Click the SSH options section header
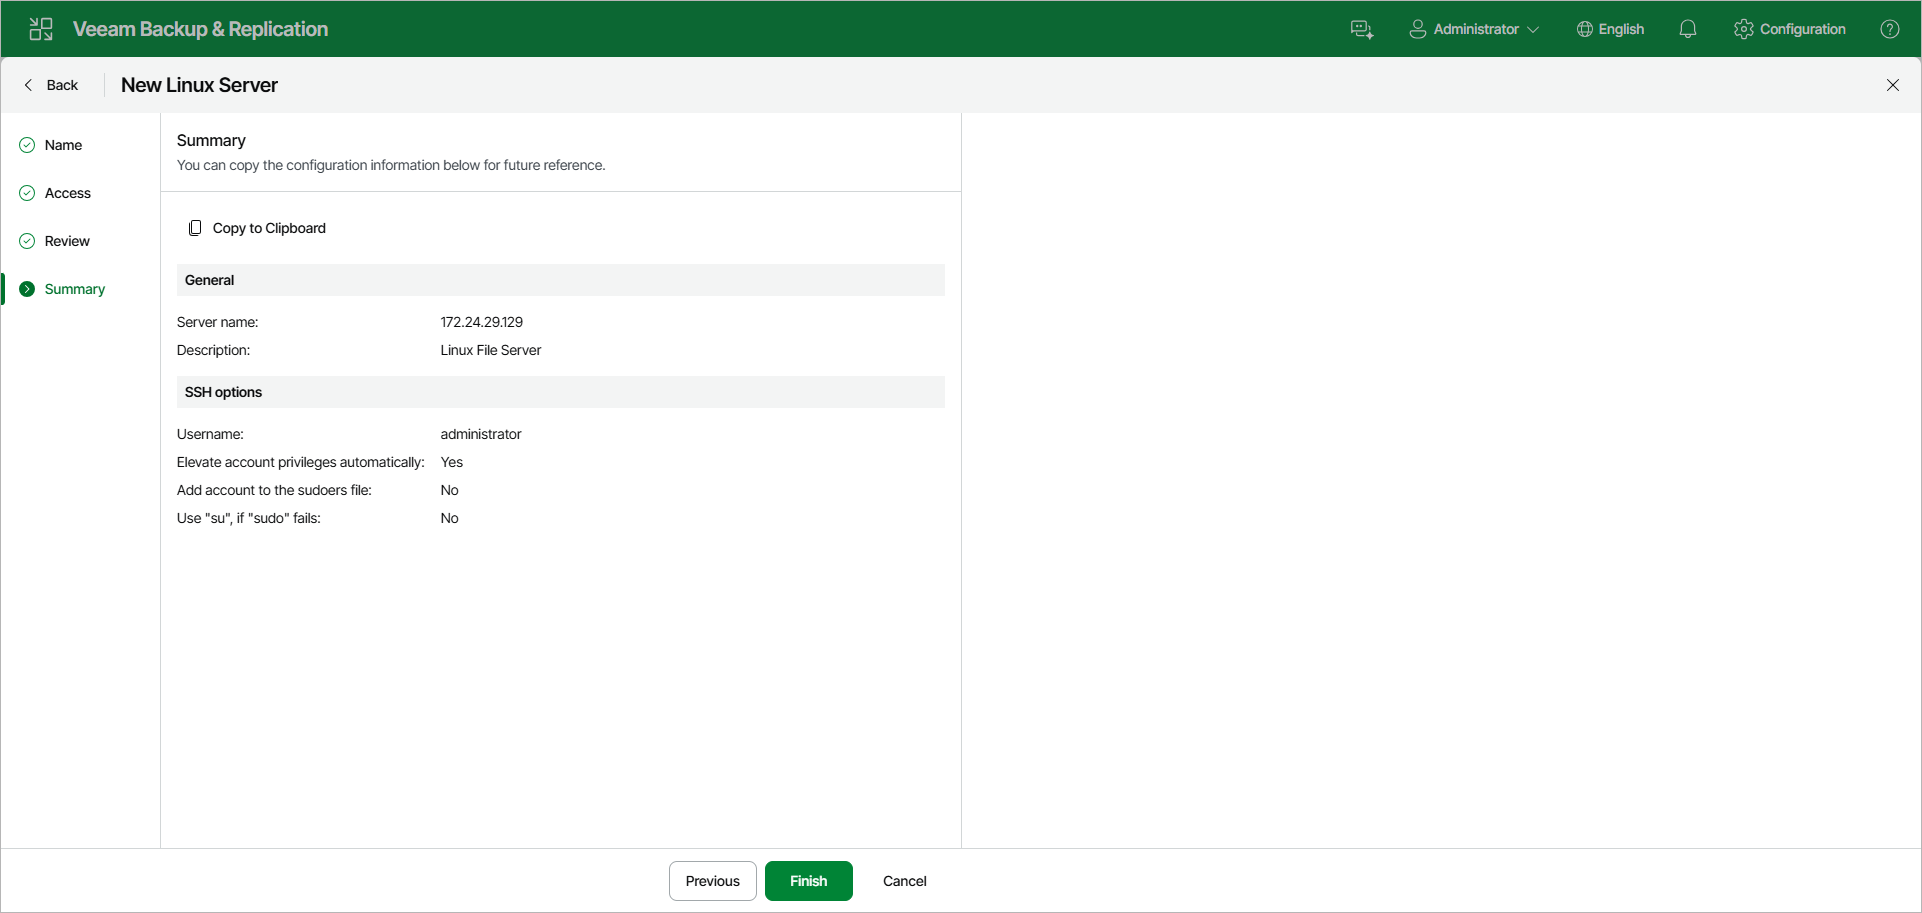Viewport: 1922px width, 913px height. tap(561, 392)
